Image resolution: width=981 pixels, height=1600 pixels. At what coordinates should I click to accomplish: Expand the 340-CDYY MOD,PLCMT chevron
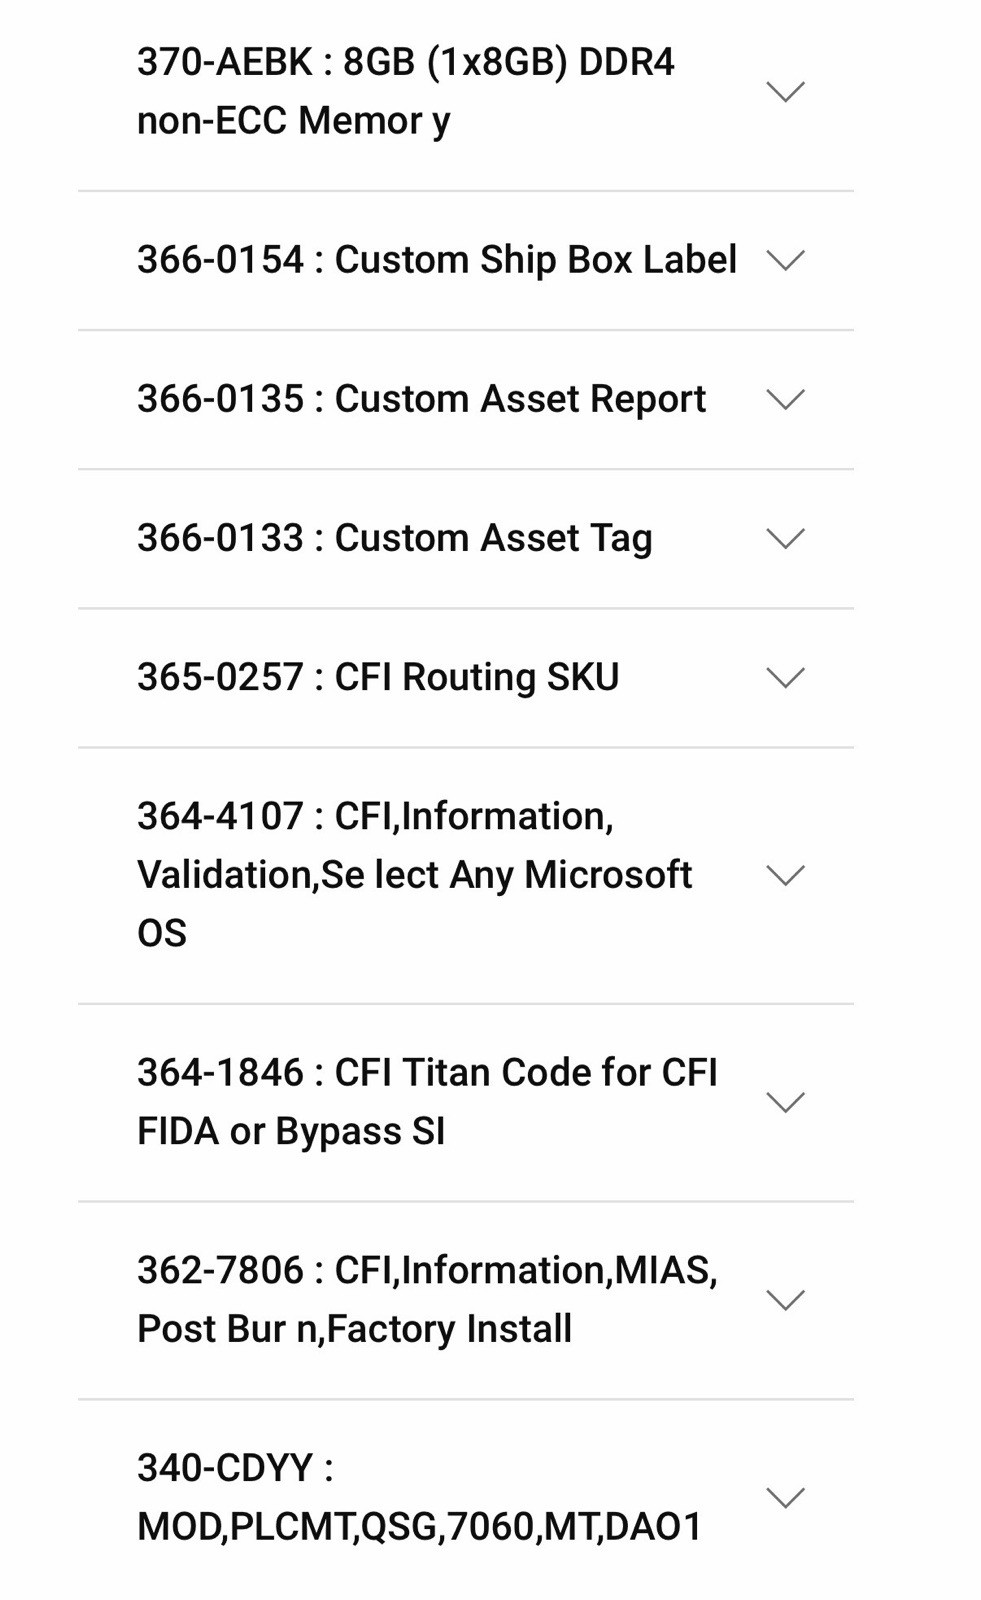(785, 1497)
